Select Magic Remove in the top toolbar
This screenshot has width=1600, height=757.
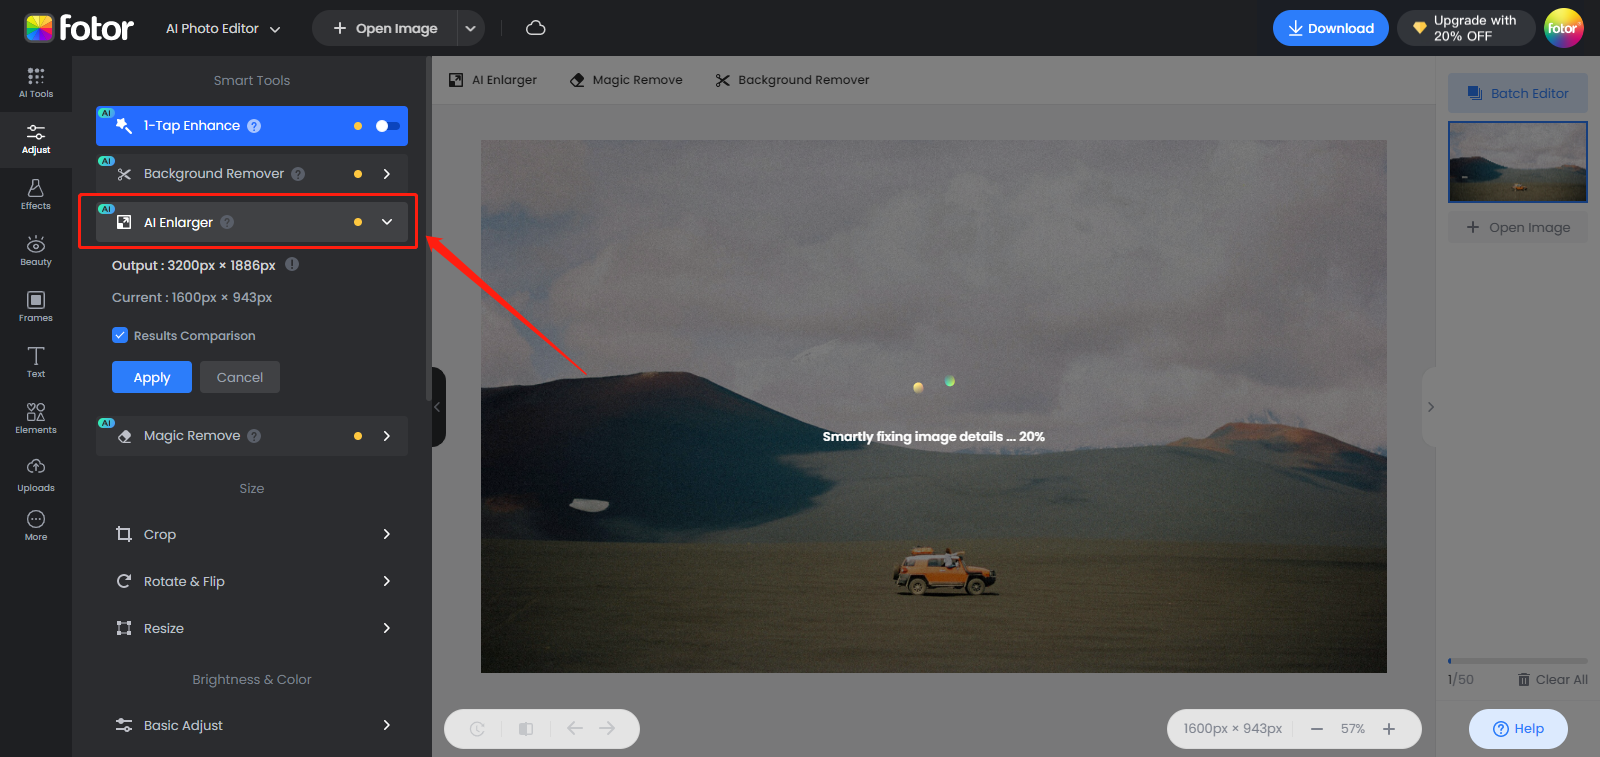point(626,80)
